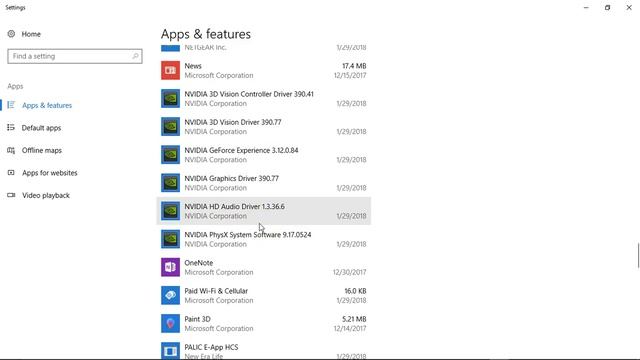Screen dimensions: 640x360
Task: Click NVIDIA 3D Vision Driver 390.77 text
Action: [x=233, y=122]
